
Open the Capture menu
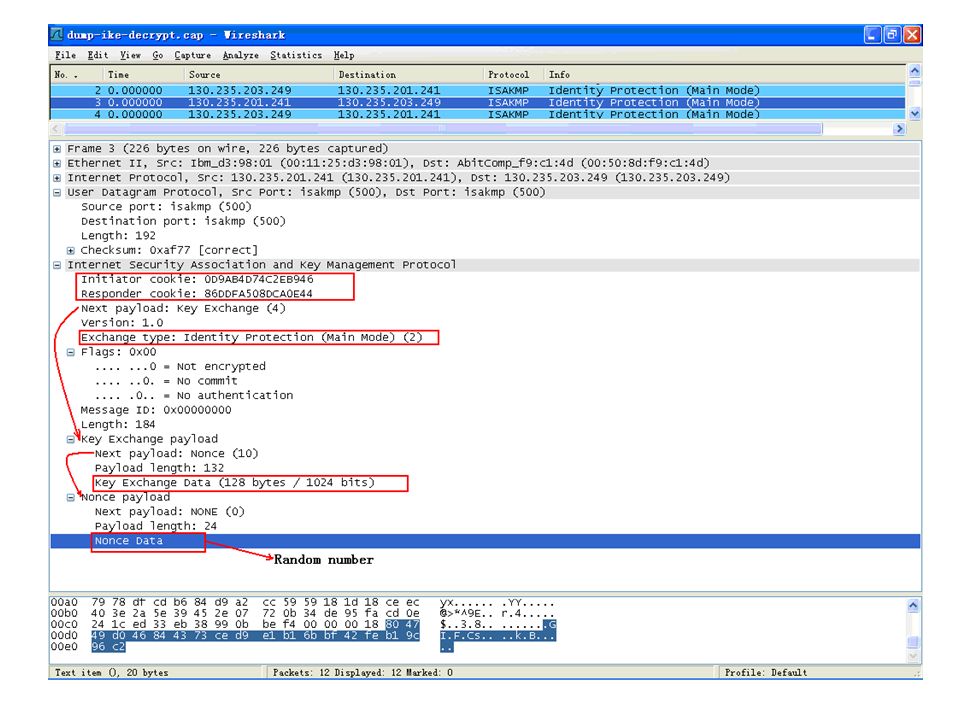[x=192, y=55]
